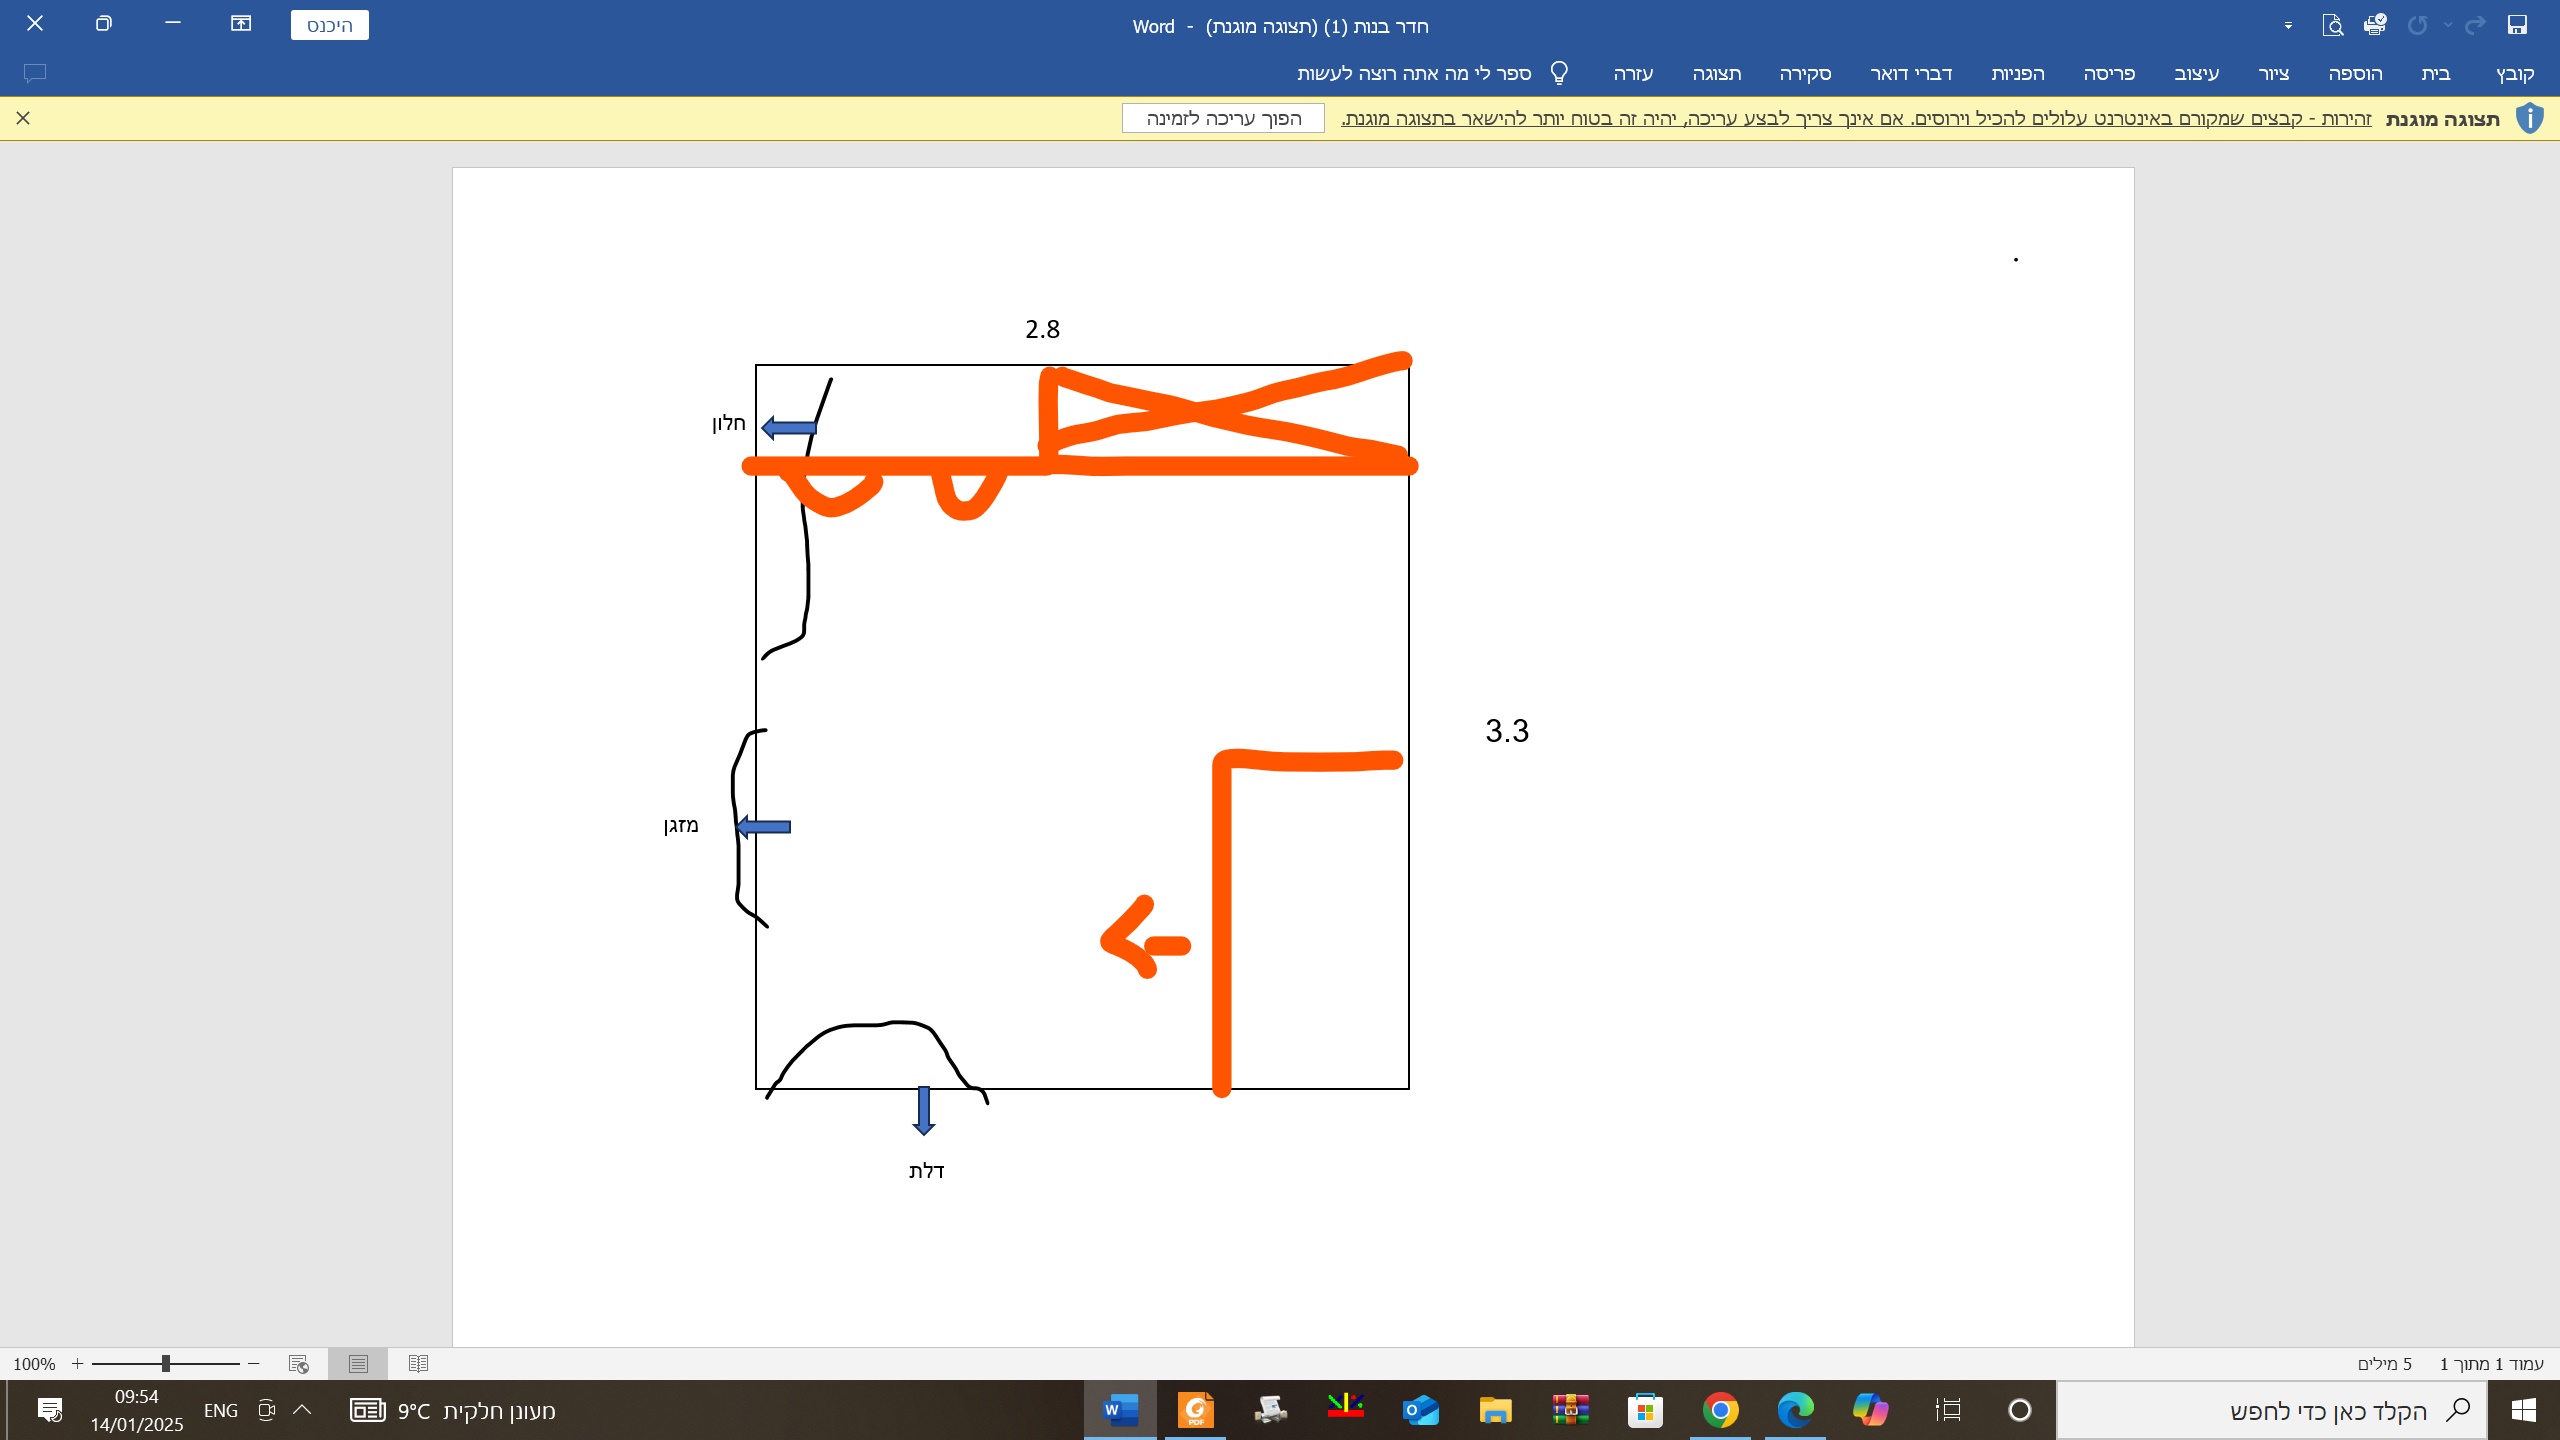Open the קובץ (File) tab
The width and height of the screenshot is (2560, 1440).
point(2515,73)
